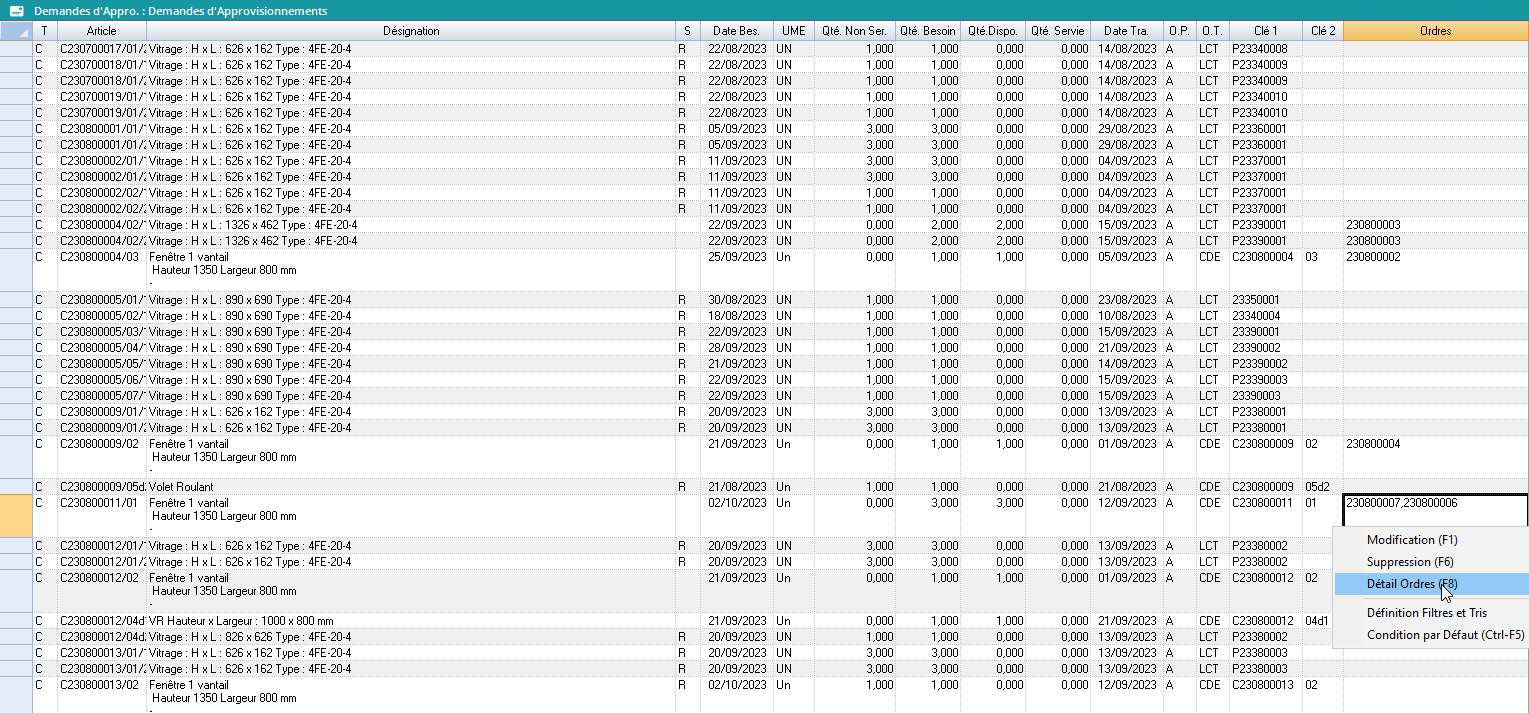This screenshot has height=713, width=1529.
Task: Click the grid's select-all corner cell
Action: click(16, 31)
